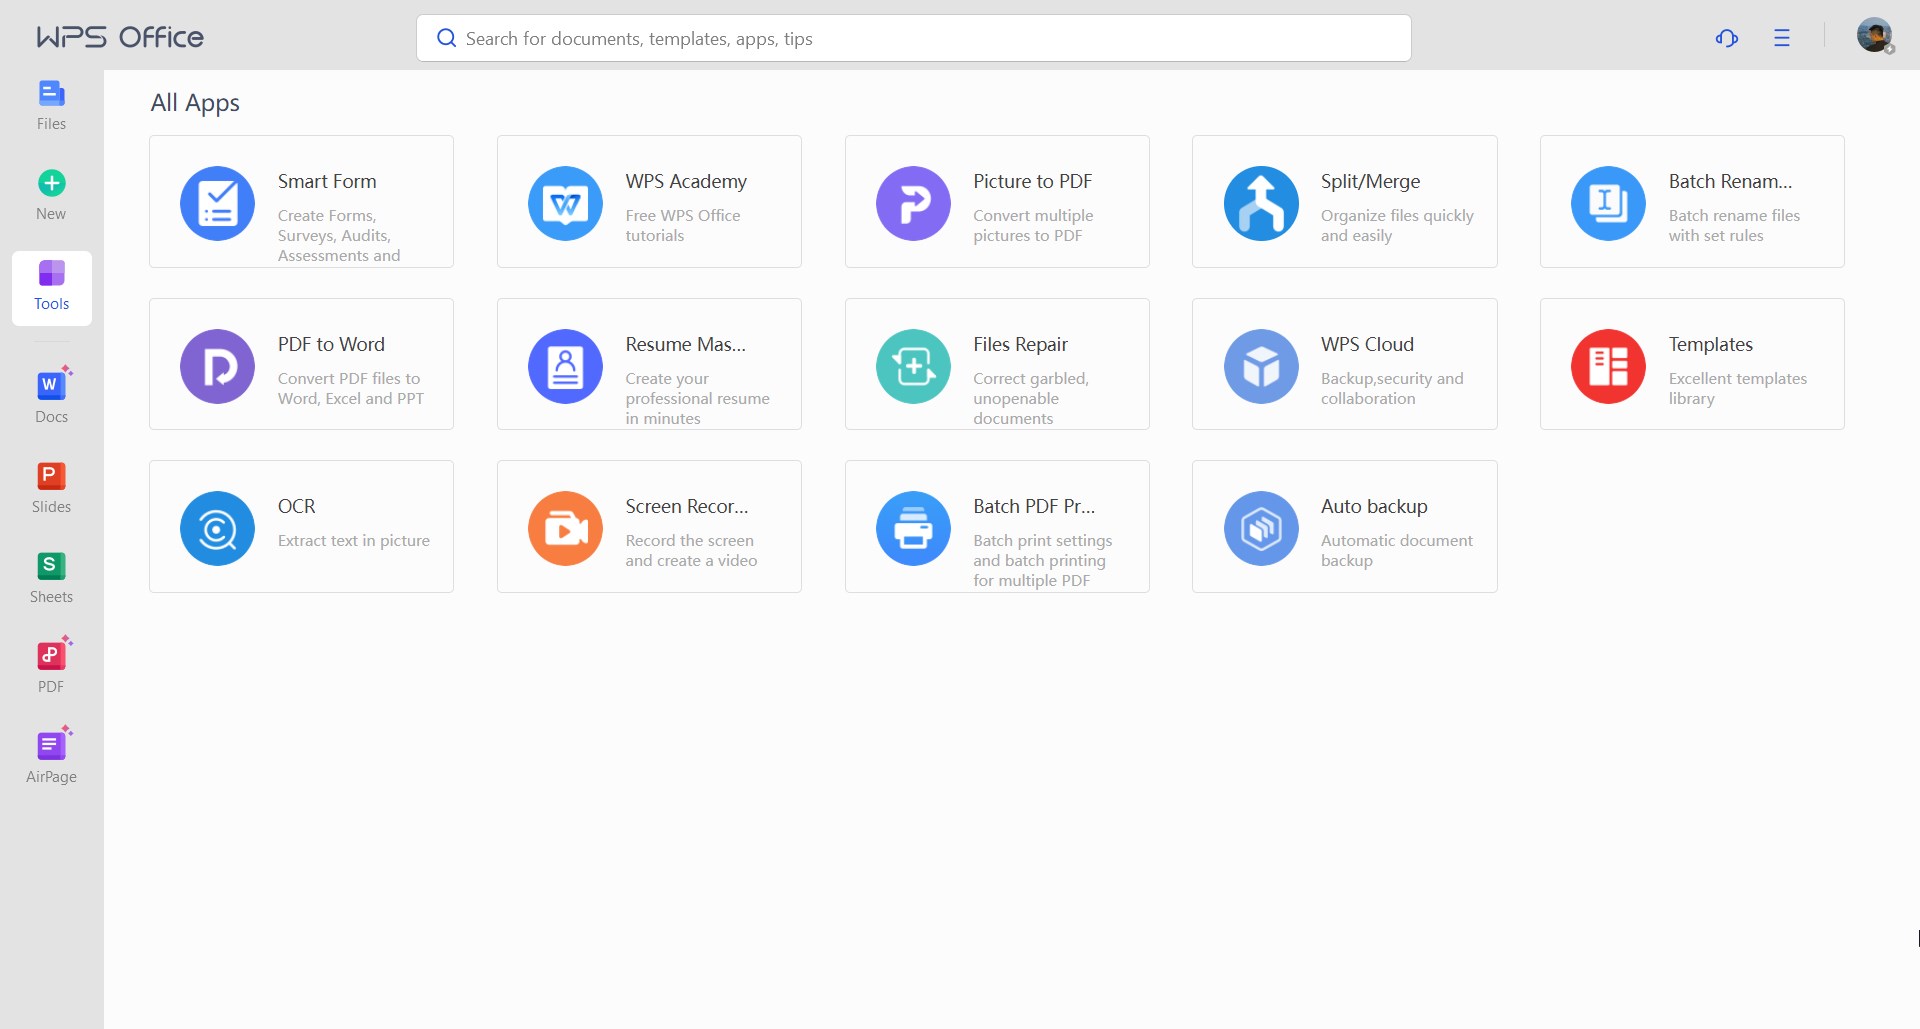The width and height of the screenshot is (1920, 1029).
Task: Click 'Convert PDF files to Word, Excel and PPT'
Action: [351, 388]
